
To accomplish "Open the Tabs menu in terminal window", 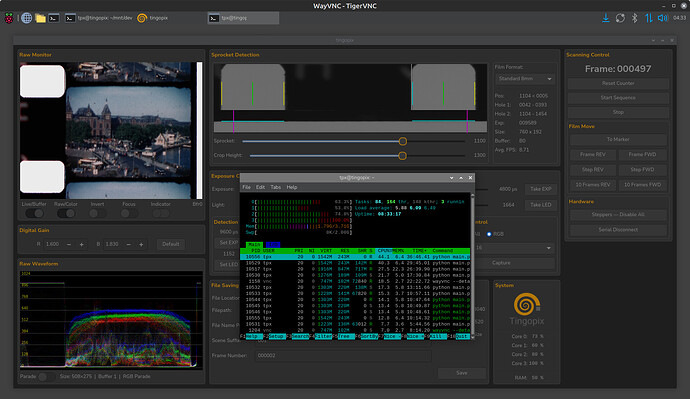I will pos(275,187).
